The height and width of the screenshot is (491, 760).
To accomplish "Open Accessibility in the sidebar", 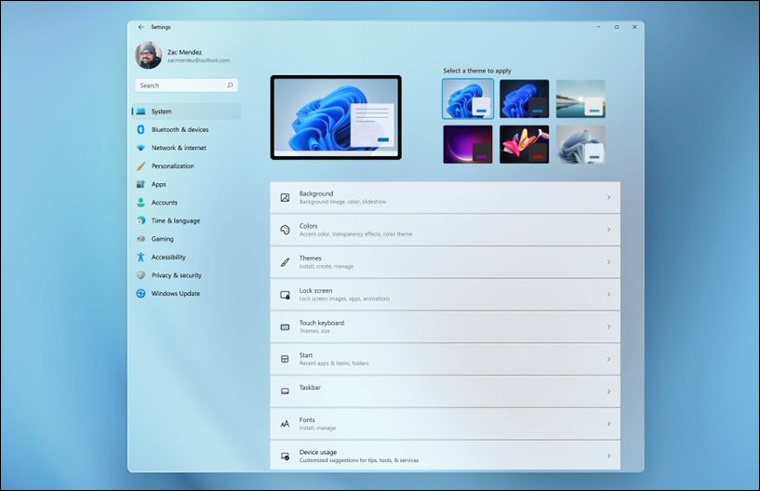I will point(186,257).
